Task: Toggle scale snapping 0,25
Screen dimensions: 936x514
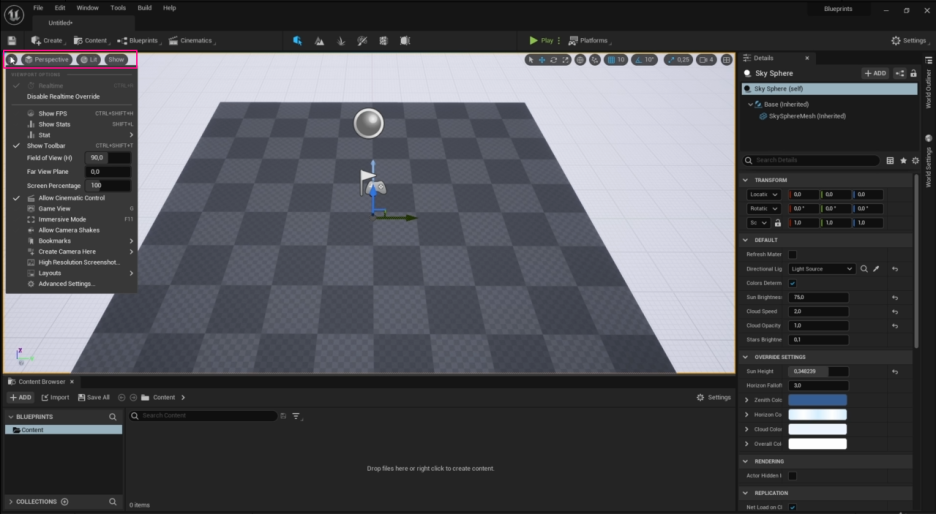Action: click(678, 60)
